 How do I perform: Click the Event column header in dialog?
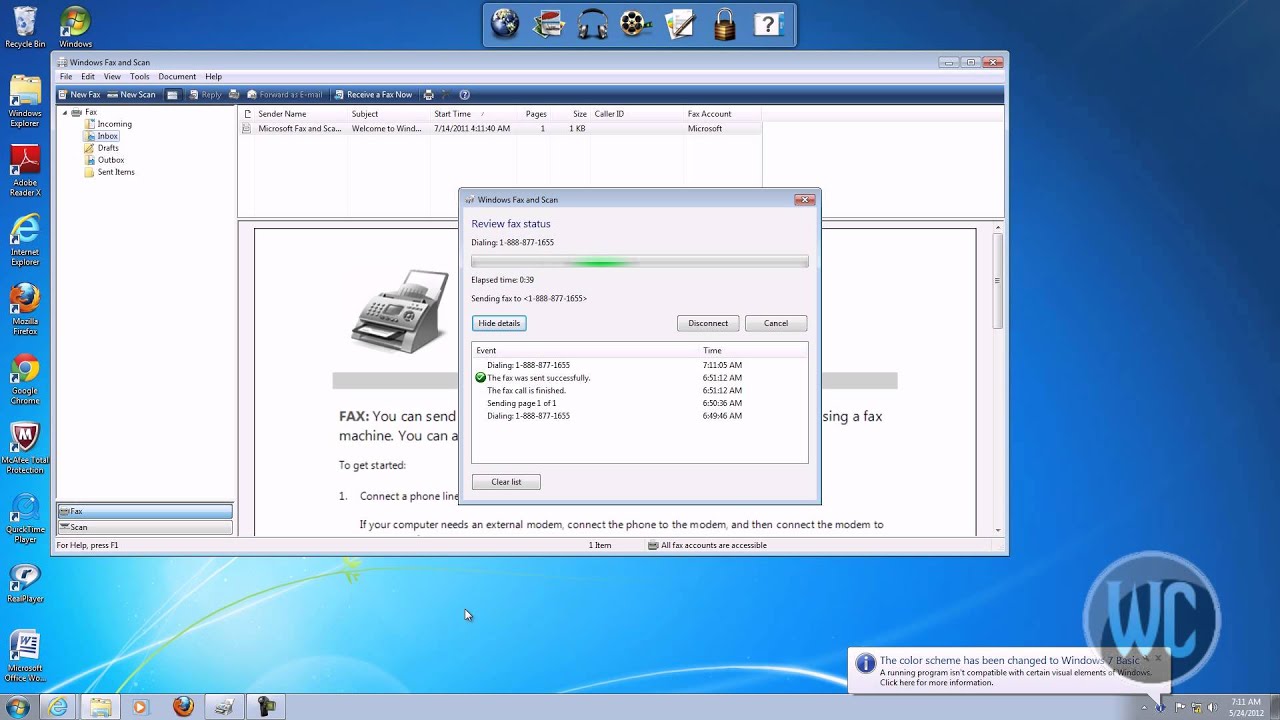pos(586,351)
